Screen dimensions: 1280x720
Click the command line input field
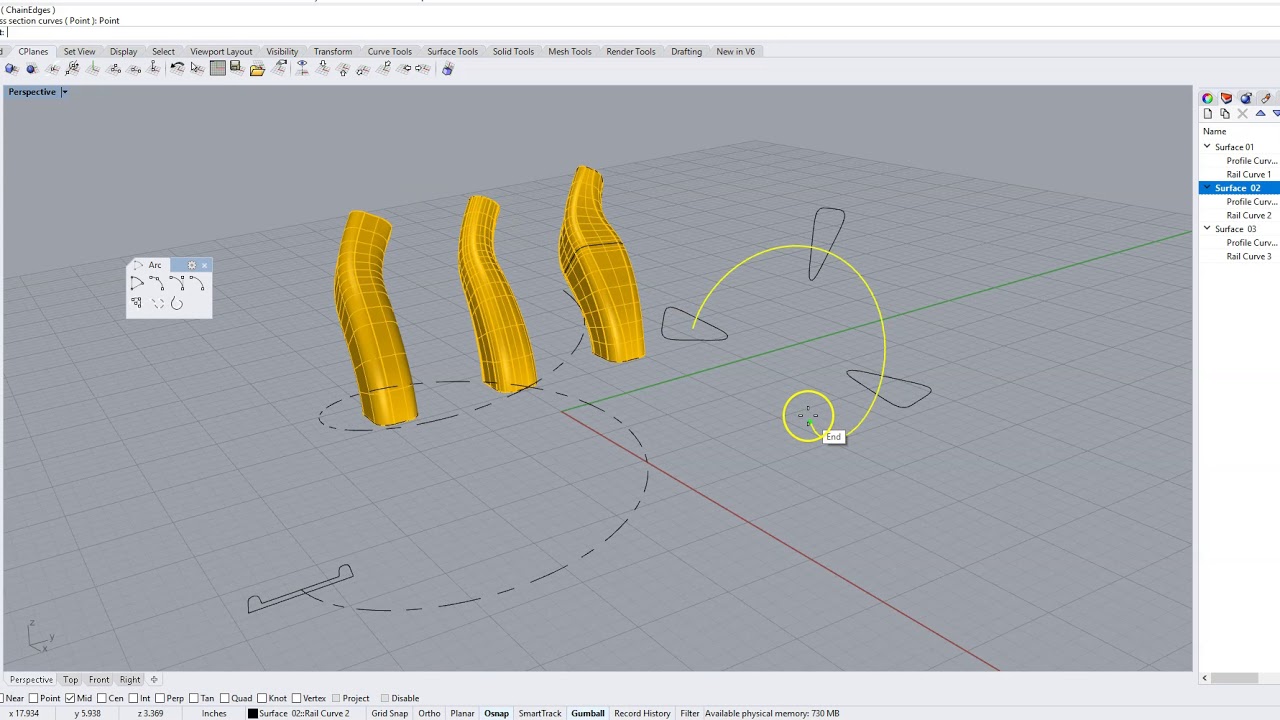coord(640,32)
